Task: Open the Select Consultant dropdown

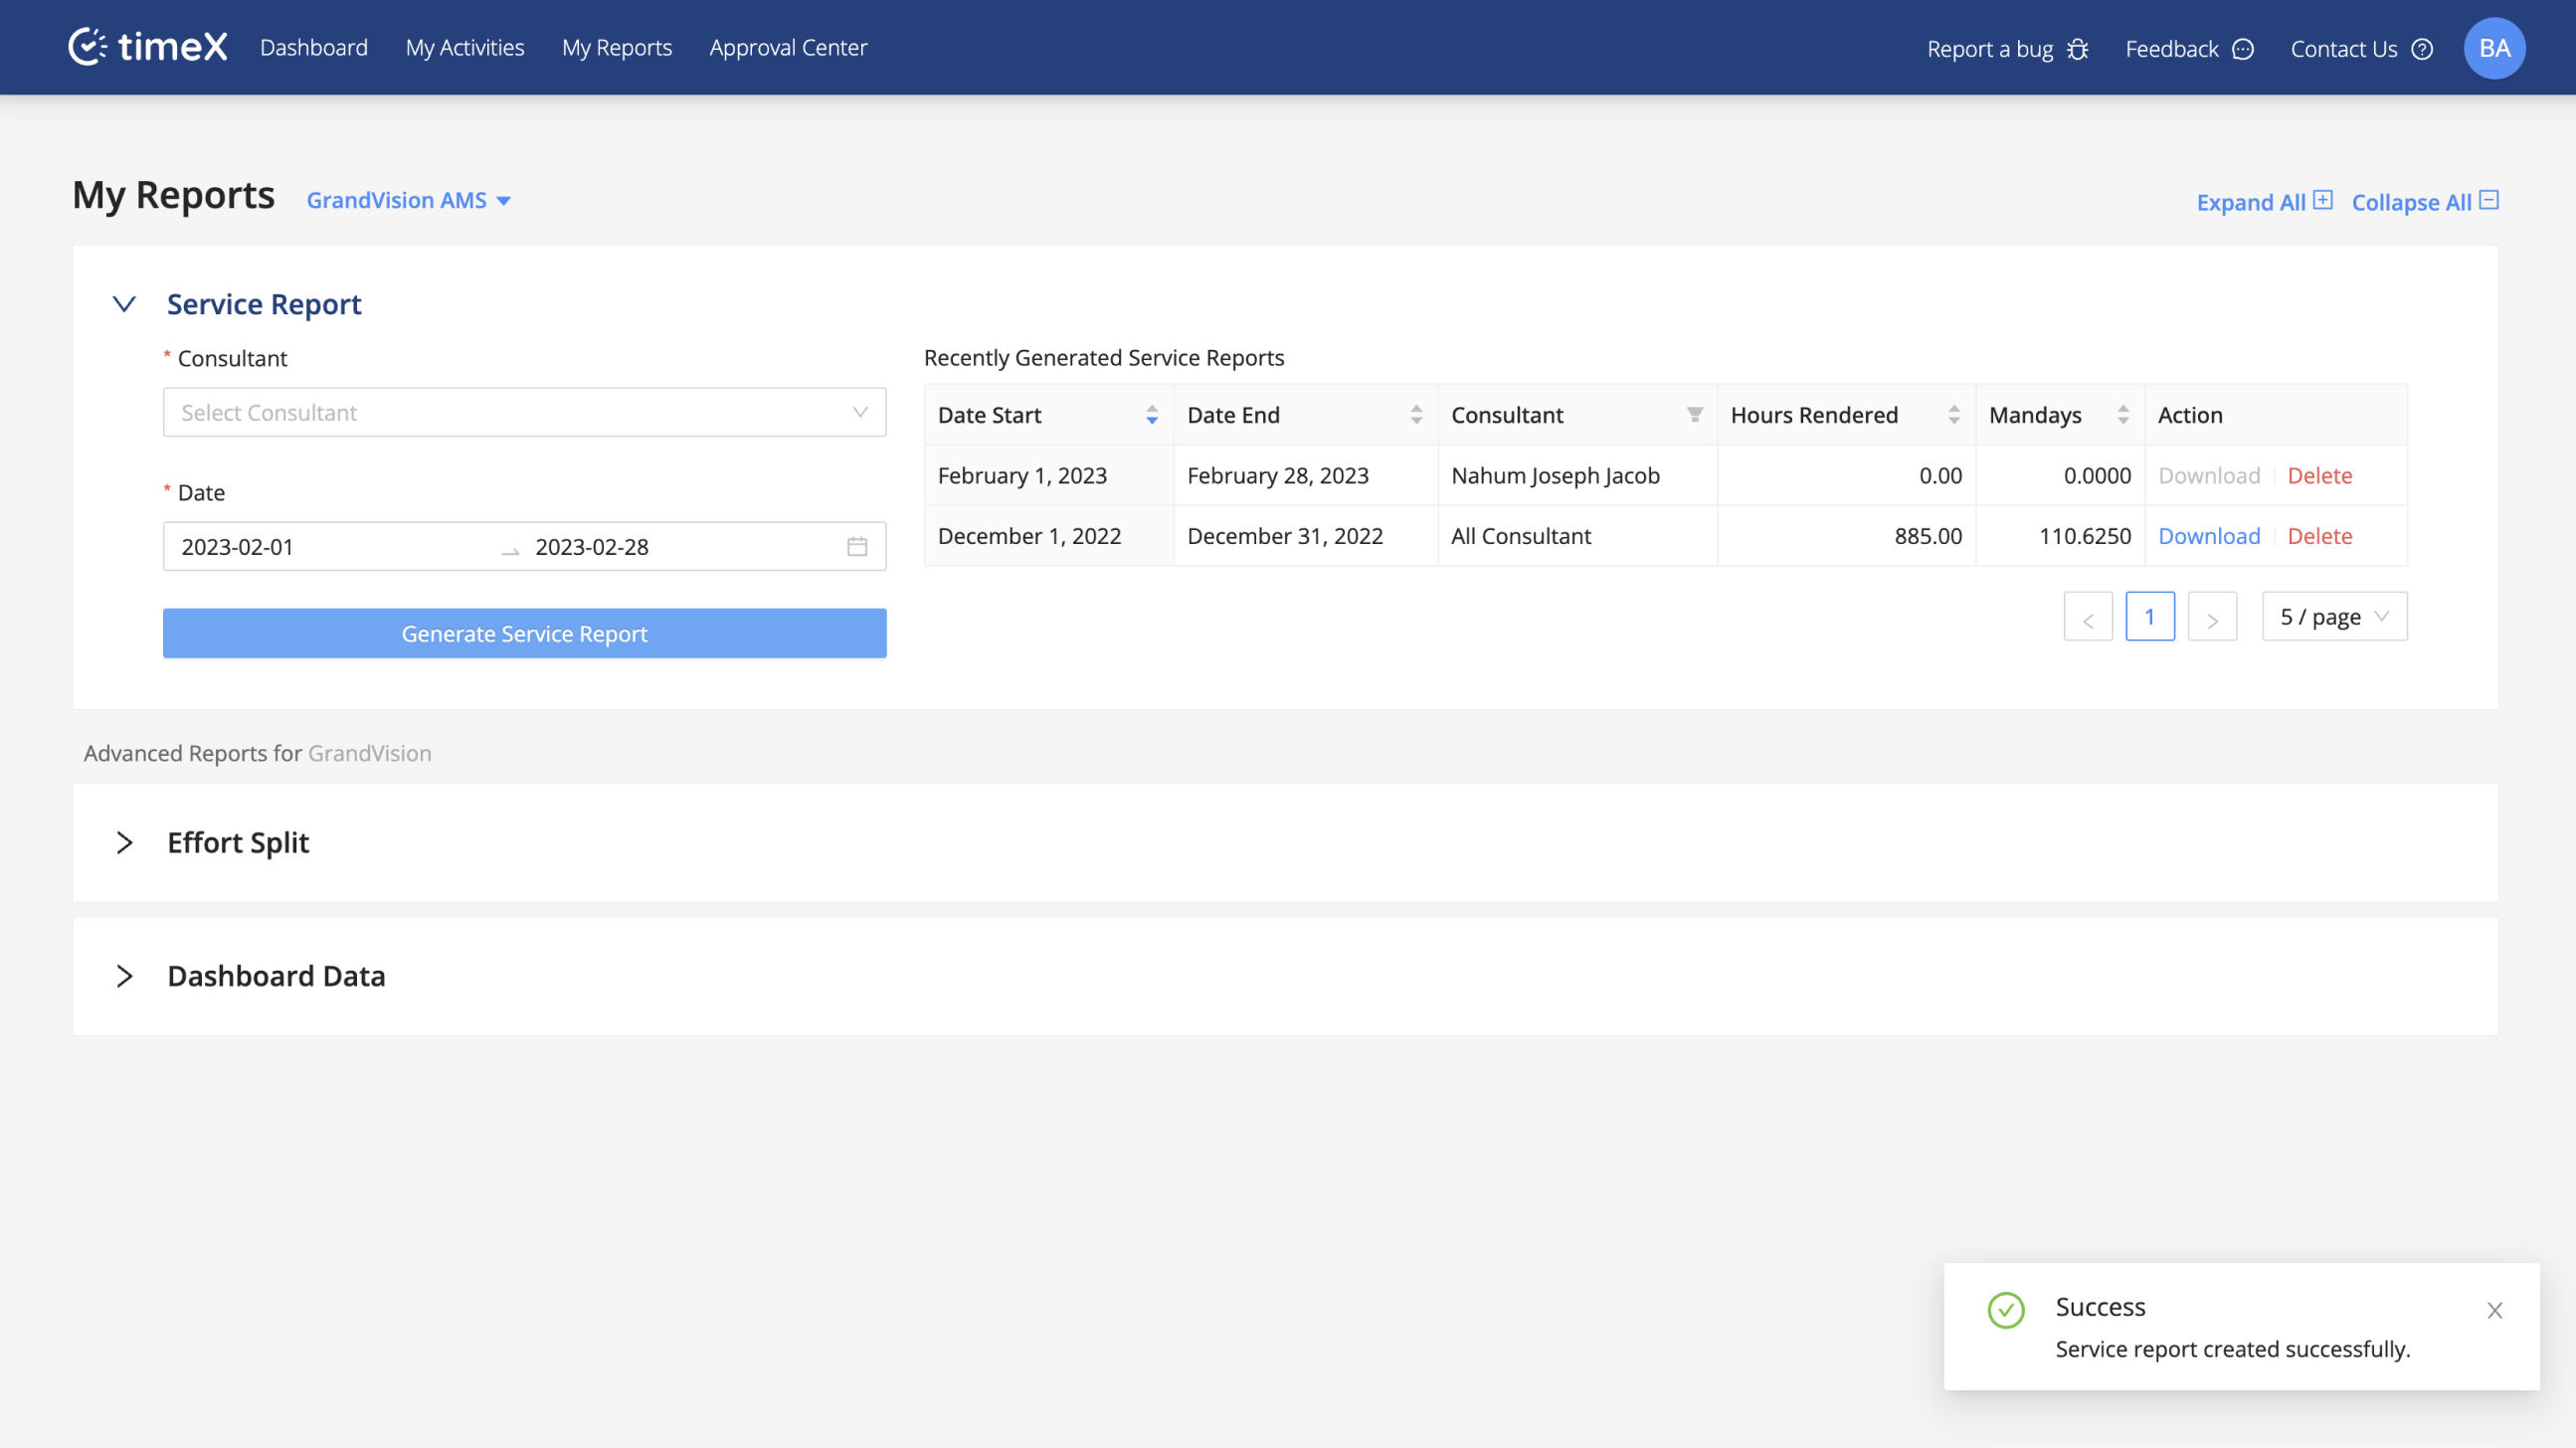Action: pos(524,412)
